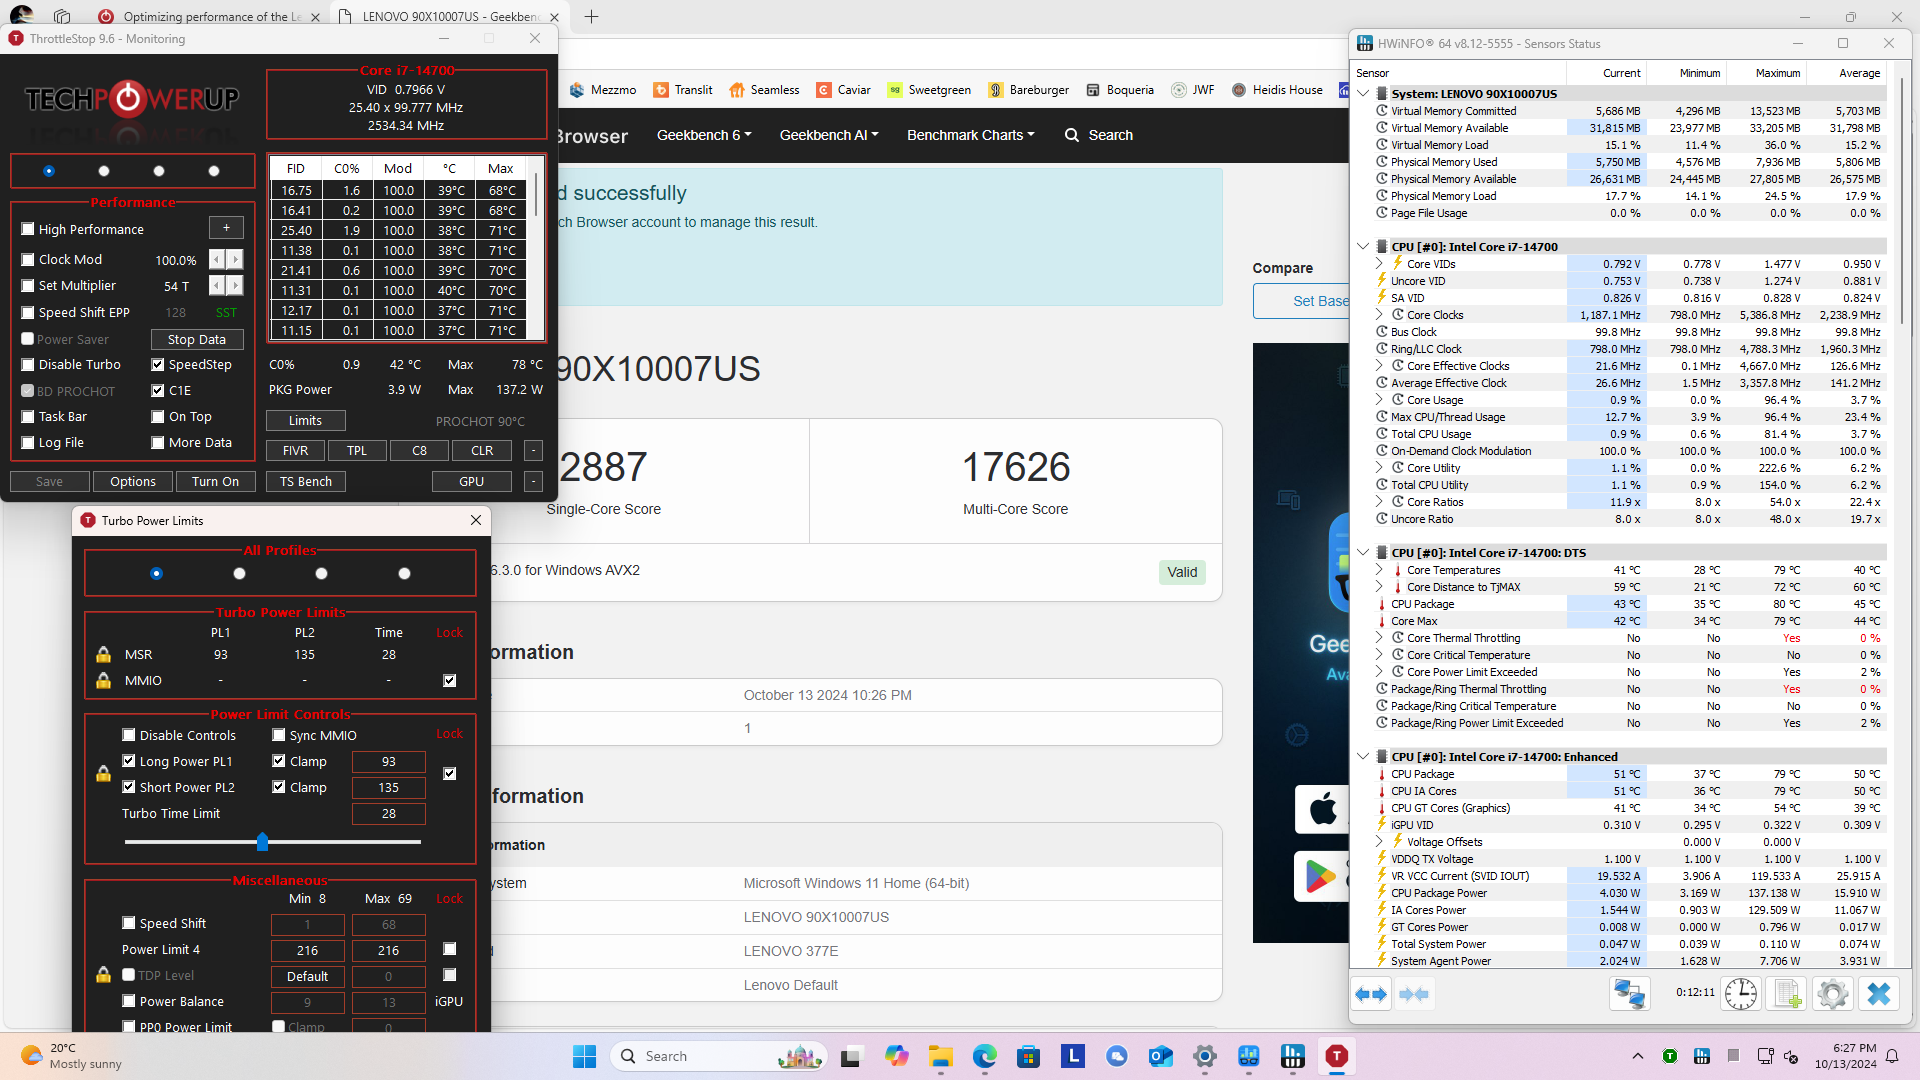1920x1080 pixels.
Task: Open Sweetgreen bookmark in browser
Action: 929,90
